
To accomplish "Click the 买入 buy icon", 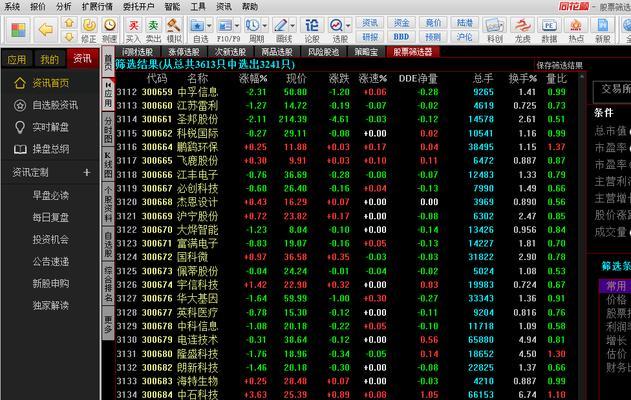I will (x=133, y=25).
